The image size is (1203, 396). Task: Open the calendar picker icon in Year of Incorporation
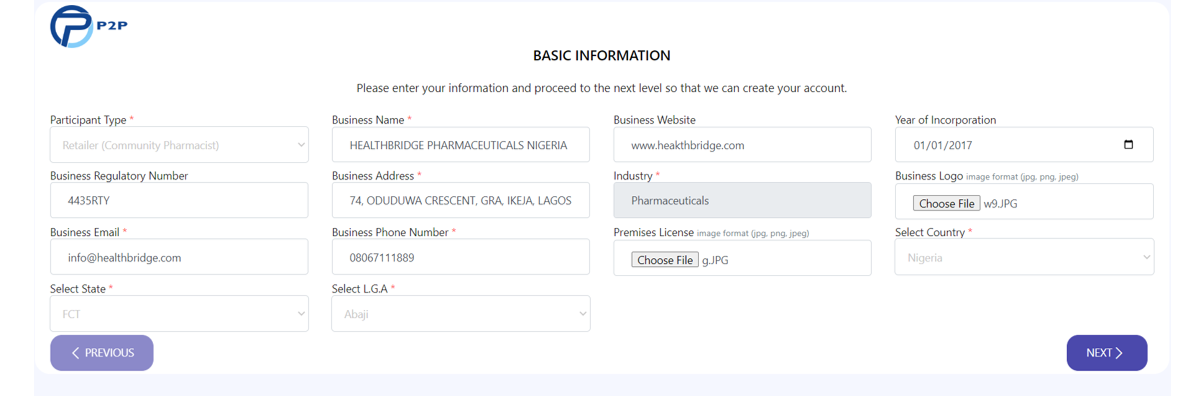pos(1128,145)
